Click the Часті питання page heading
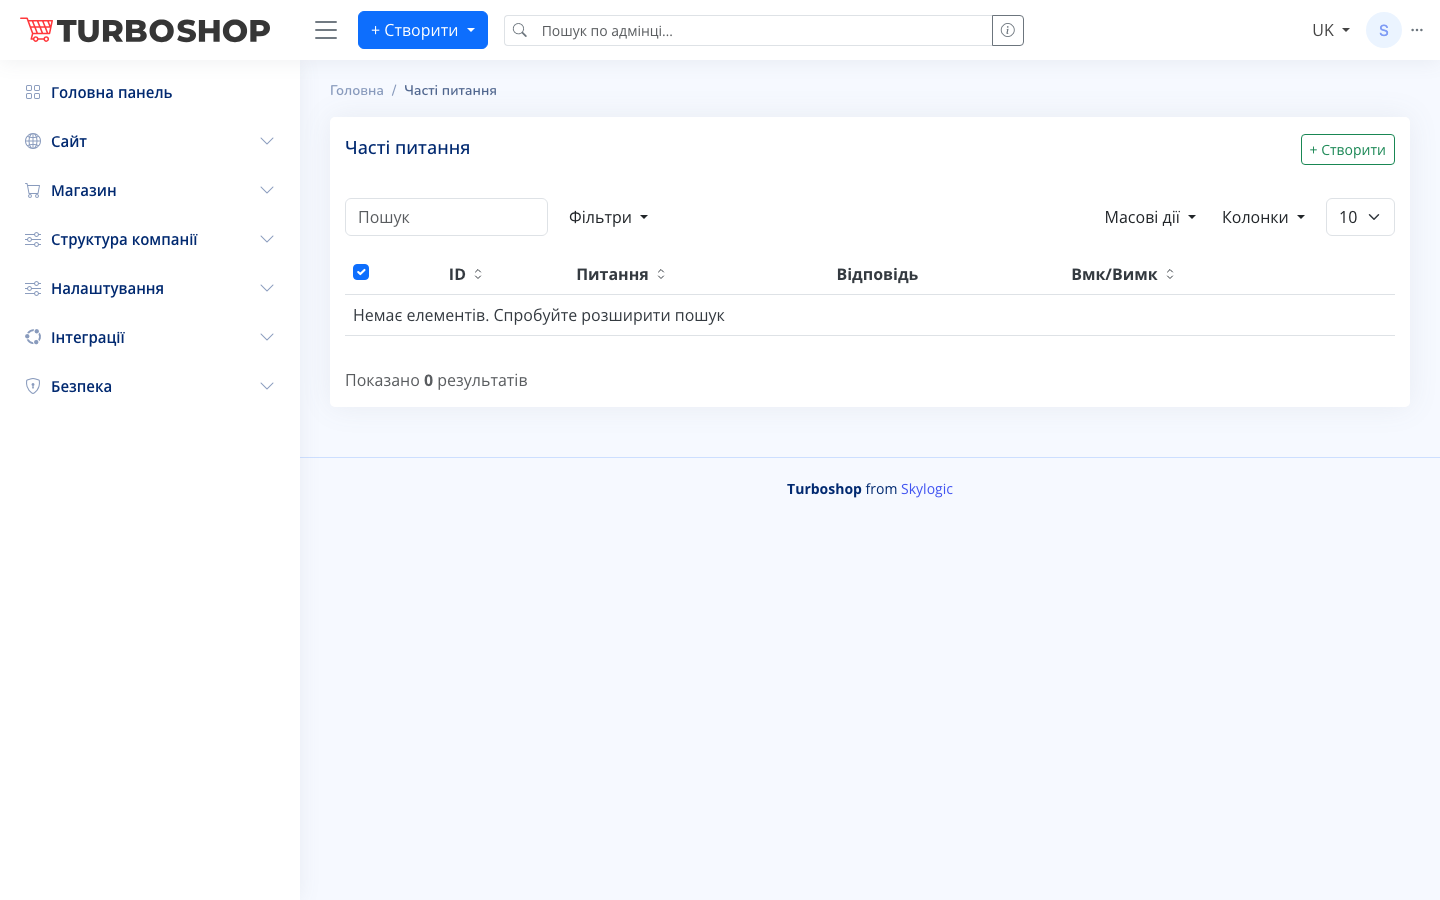 pos(407,148)
